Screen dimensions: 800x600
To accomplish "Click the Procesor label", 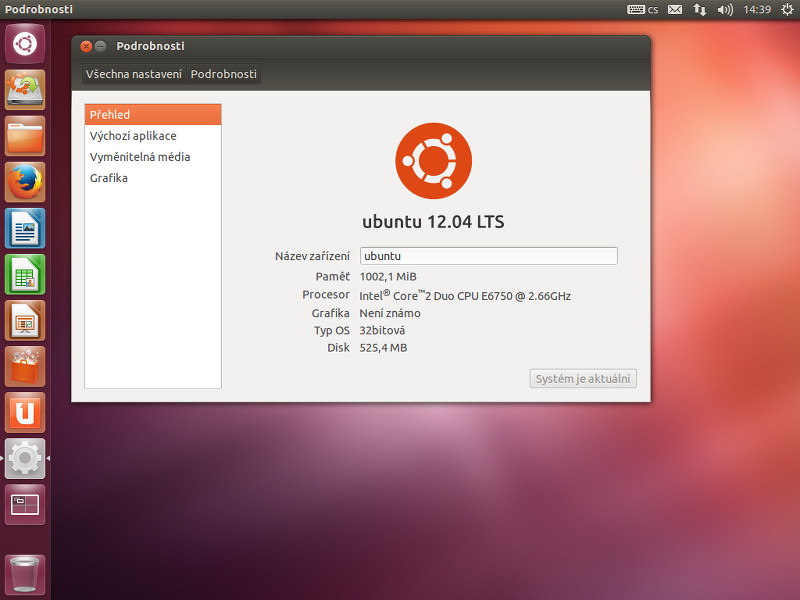I will [x=326, y=295].
